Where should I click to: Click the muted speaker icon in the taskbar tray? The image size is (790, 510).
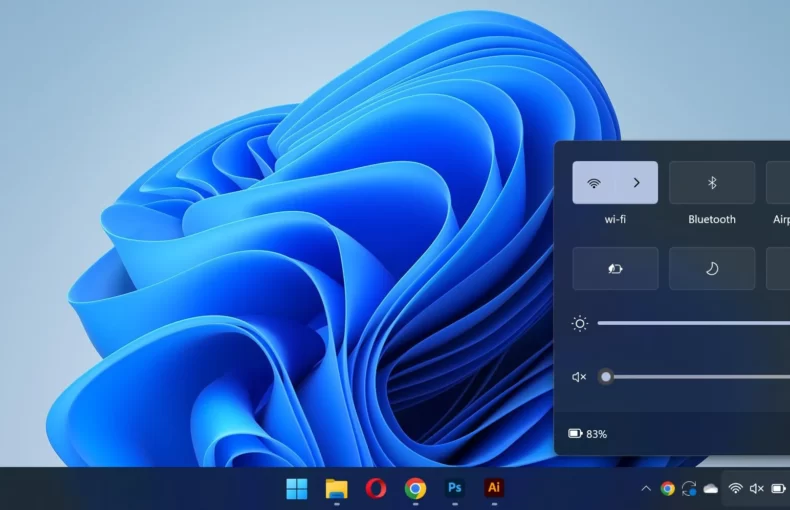pyautogui.click(x=756, y=488)
